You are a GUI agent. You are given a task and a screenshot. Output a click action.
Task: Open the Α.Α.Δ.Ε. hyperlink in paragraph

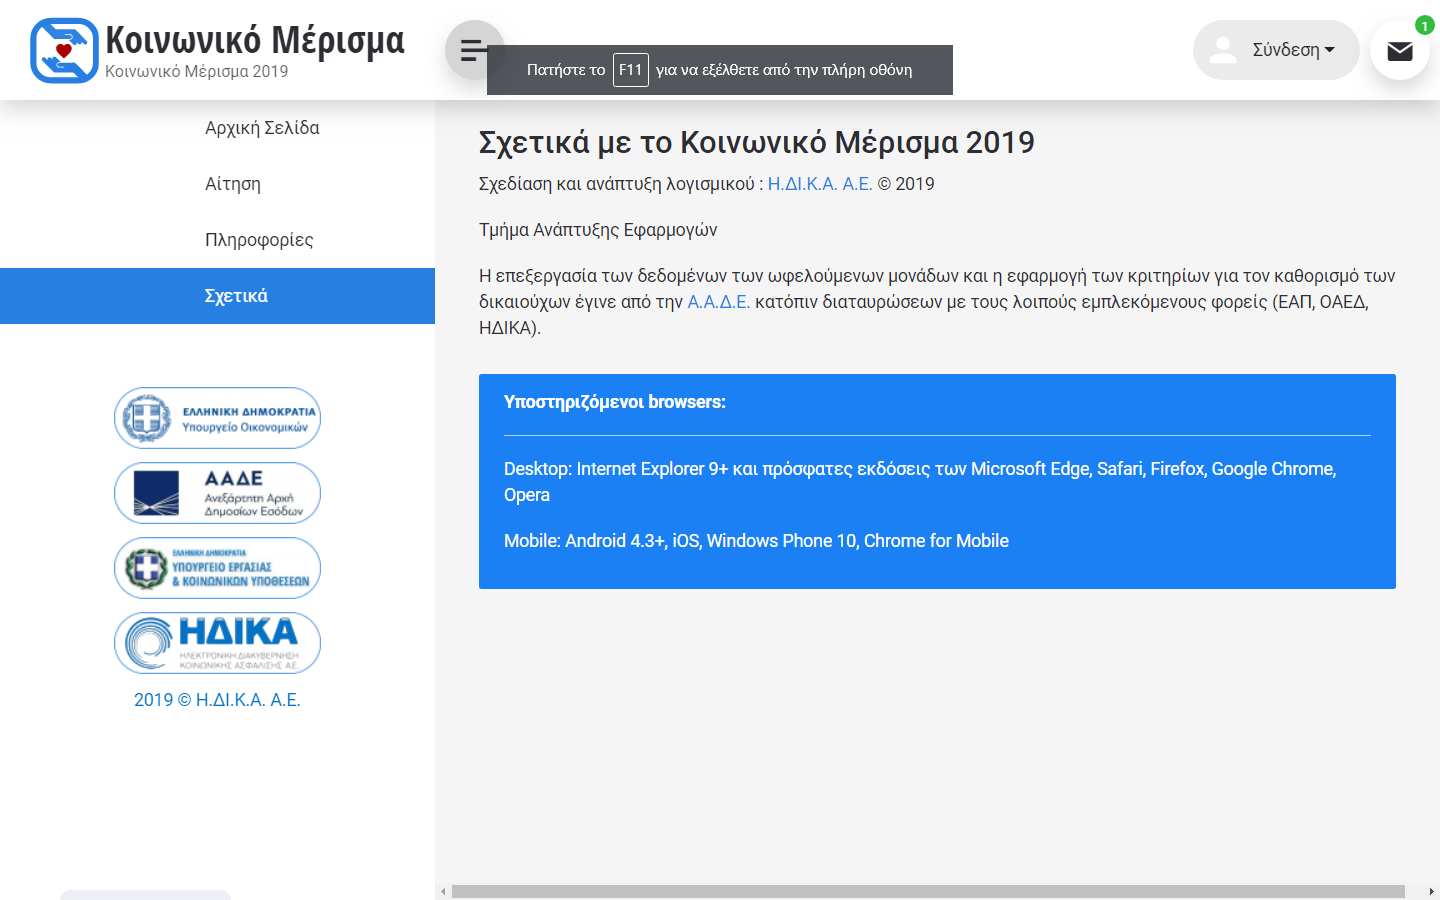coord(718,302)
